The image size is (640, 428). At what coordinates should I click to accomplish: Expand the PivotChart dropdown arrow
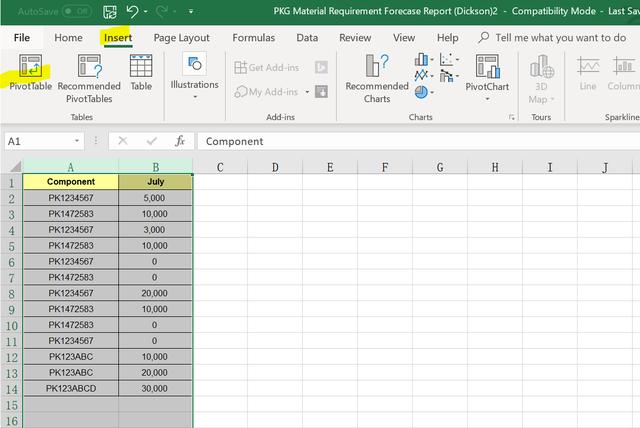coord(487,99)
